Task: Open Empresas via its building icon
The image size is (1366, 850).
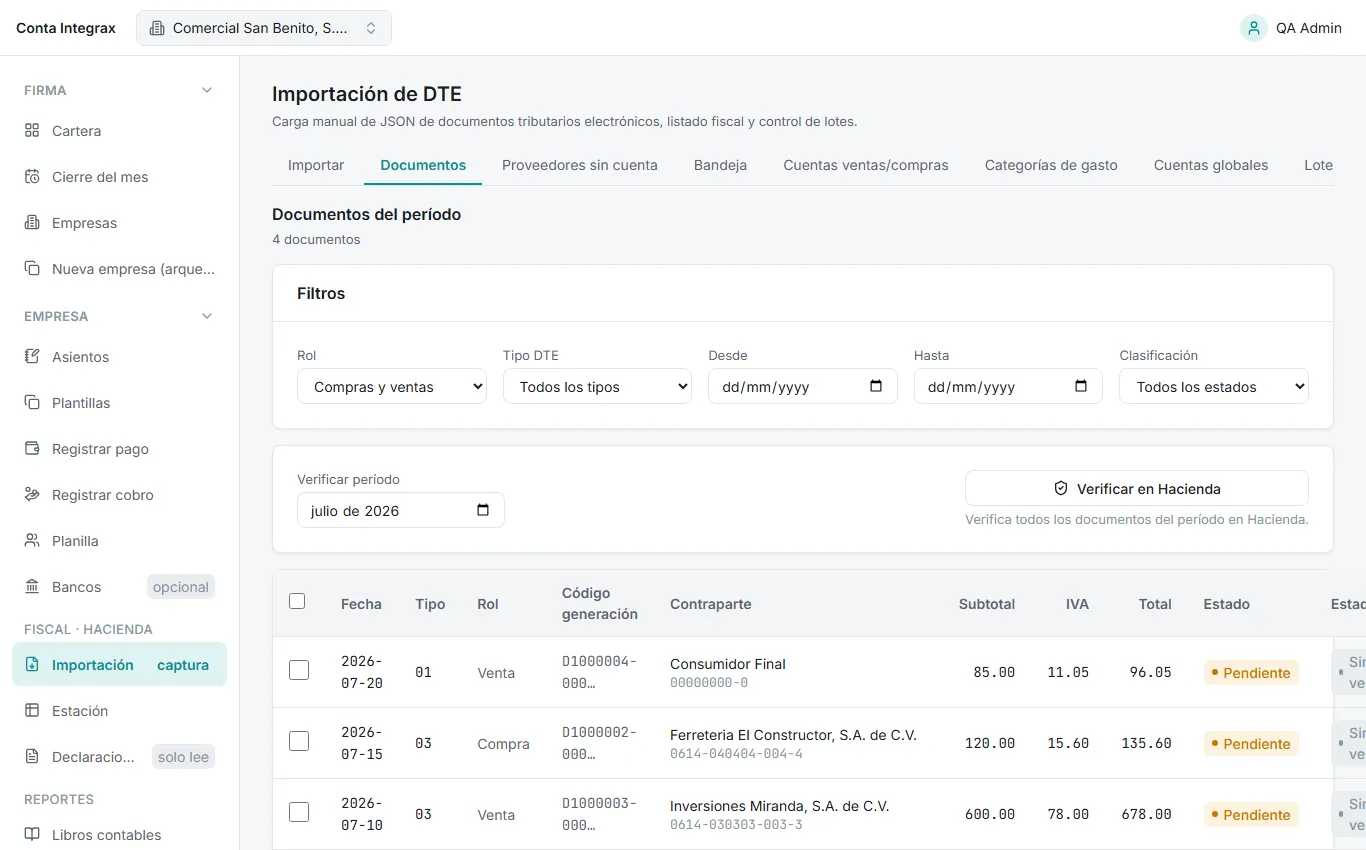Action: click(32, 223)
